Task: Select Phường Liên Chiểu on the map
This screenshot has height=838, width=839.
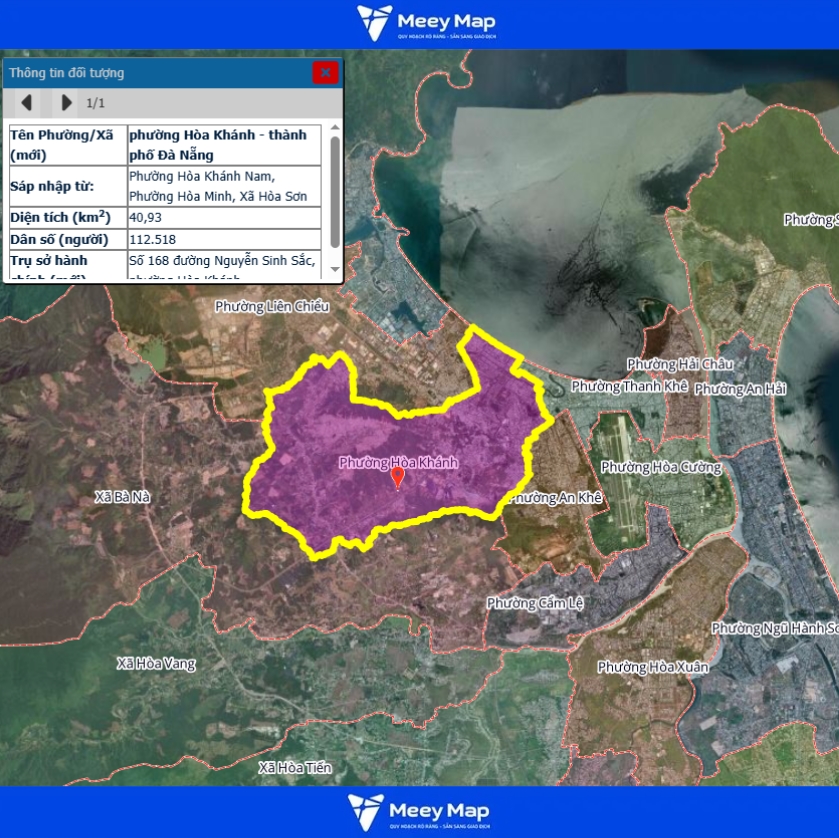Action: (x=272, y=306)
